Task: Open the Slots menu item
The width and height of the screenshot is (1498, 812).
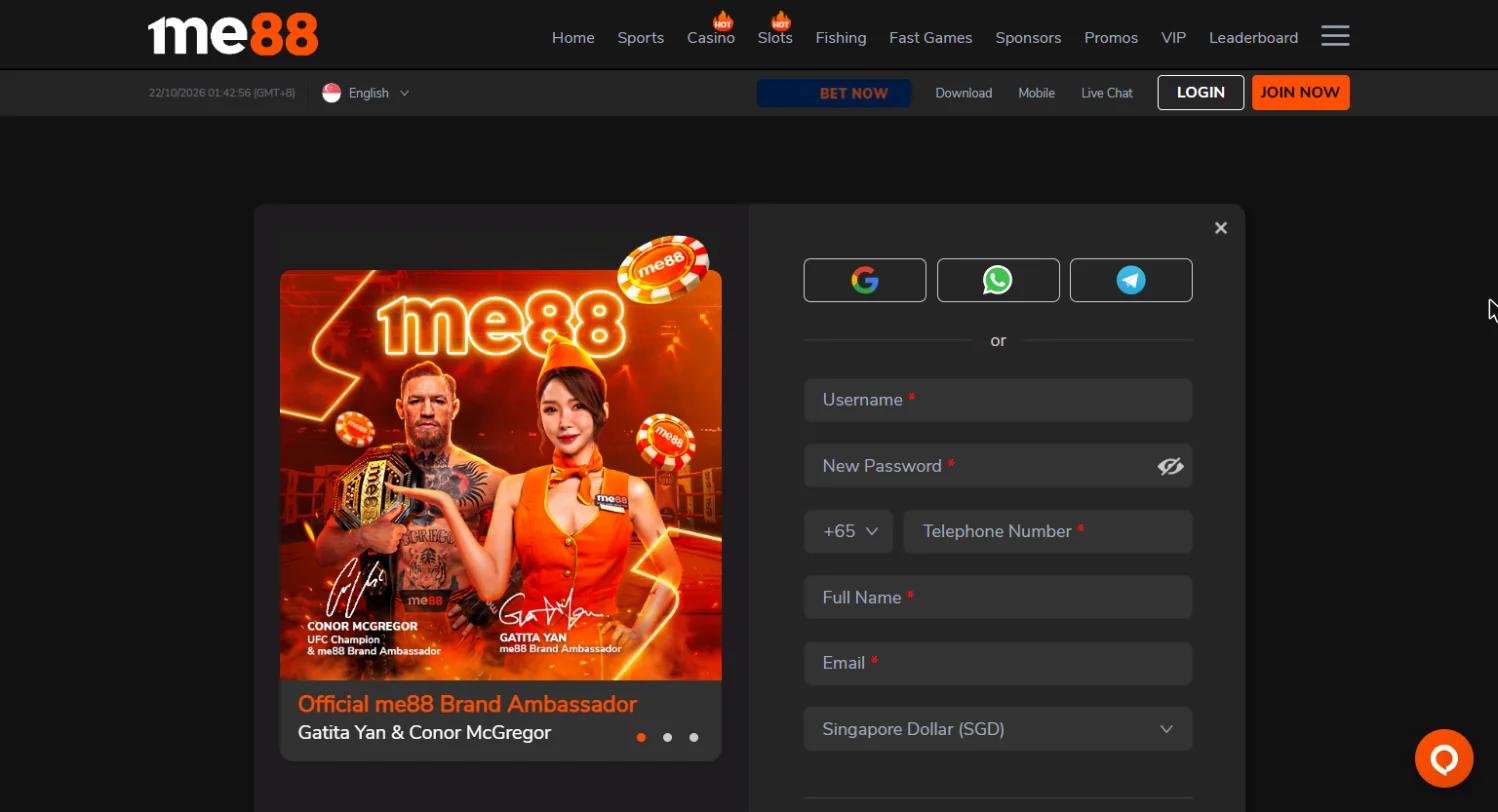Action: click(x=775, y=38)
